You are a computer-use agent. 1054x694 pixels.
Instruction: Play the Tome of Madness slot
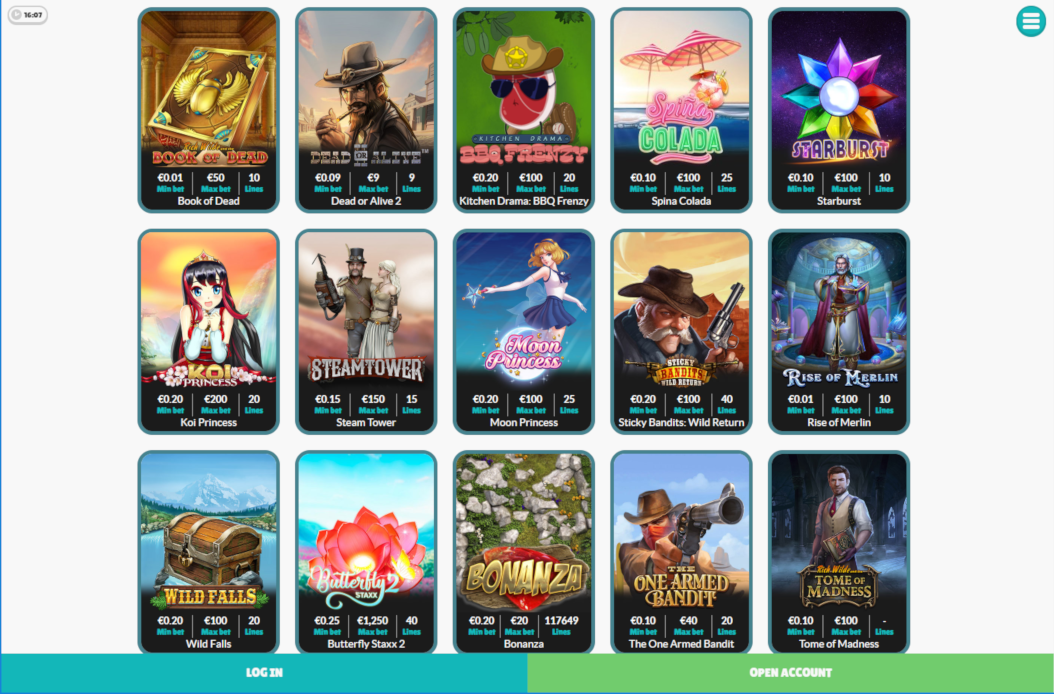tap(839, 552)
